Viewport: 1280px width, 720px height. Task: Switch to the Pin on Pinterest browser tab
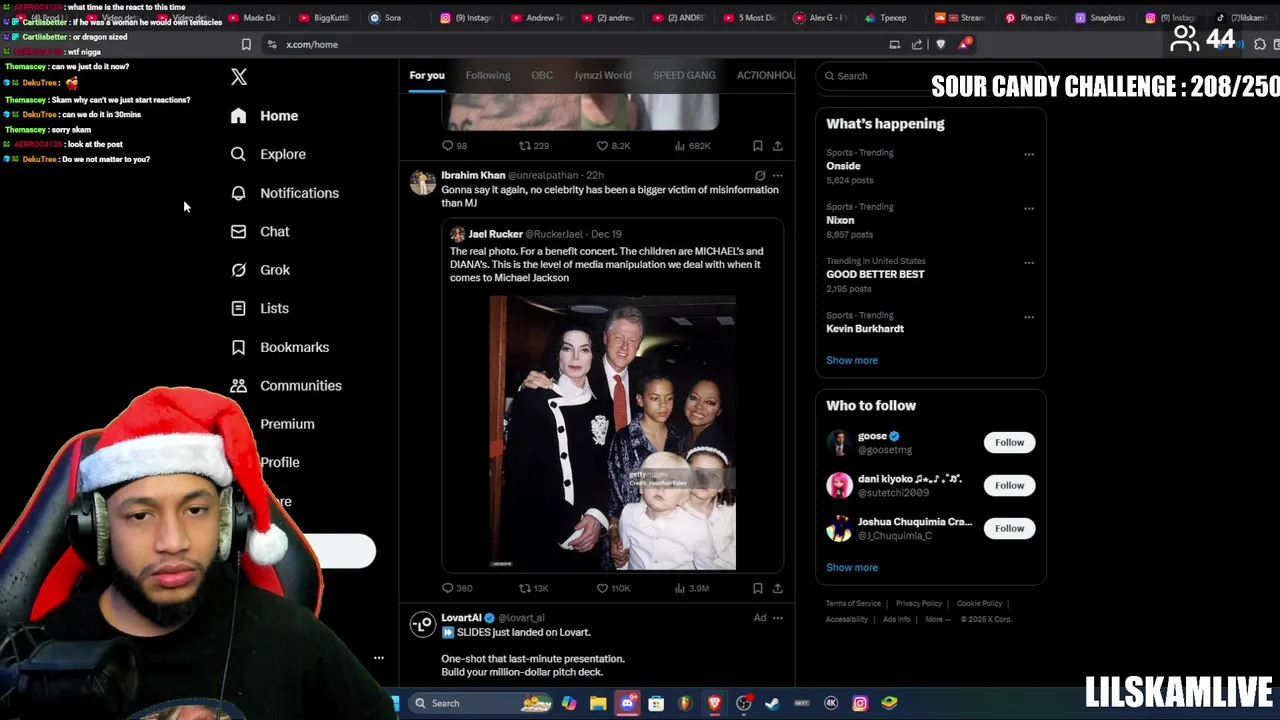point(1030,17)
